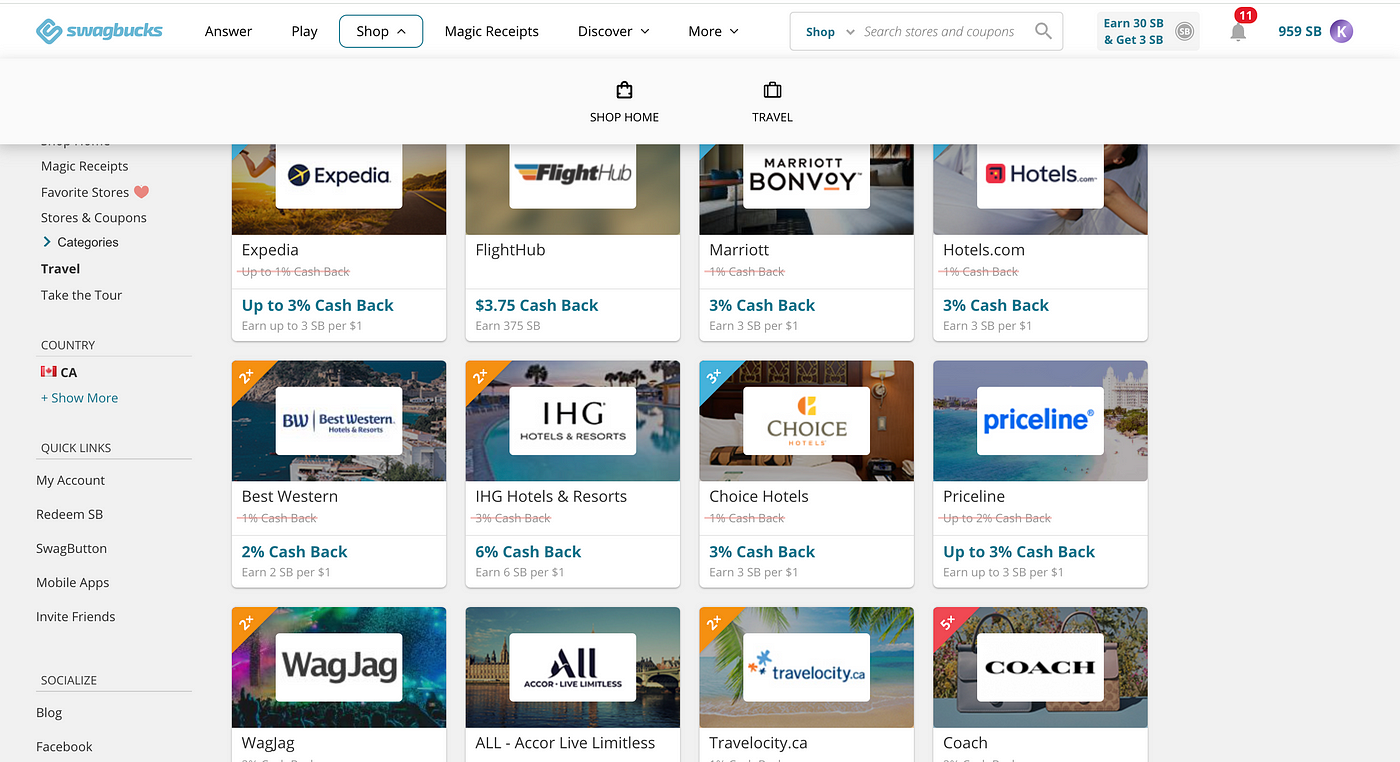Open the Best Western logo tile
The height and width of the screenshot is (762, 1400).
point(338,421)
